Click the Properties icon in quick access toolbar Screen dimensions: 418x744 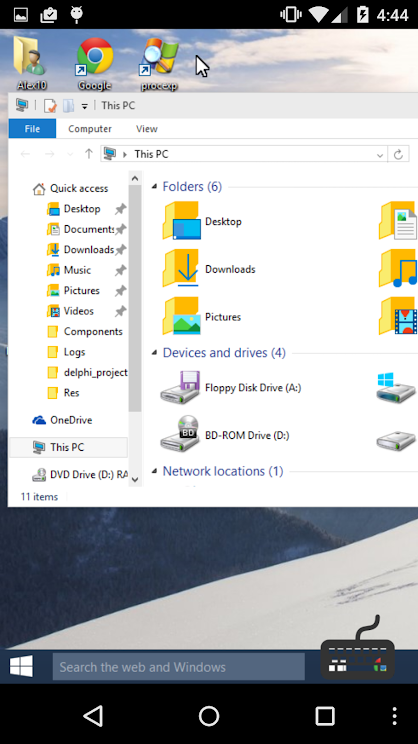pyautogui.click(x=50, y=105)
